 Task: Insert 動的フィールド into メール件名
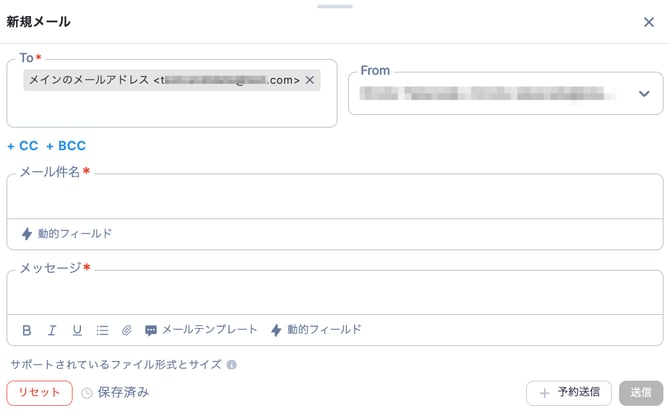(67, 234)
